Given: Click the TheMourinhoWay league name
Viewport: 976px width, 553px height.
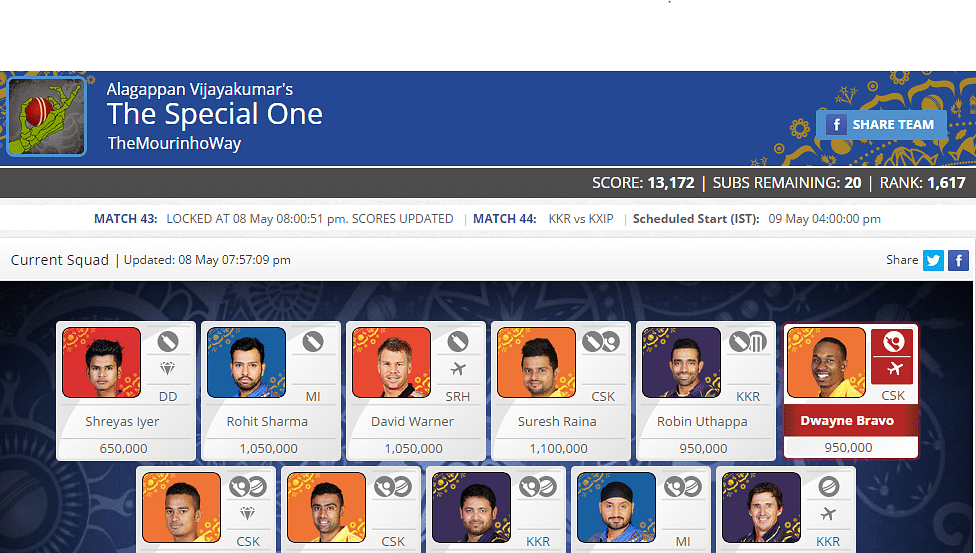Looking at the screenshot, I should click(x=174, y=143).
